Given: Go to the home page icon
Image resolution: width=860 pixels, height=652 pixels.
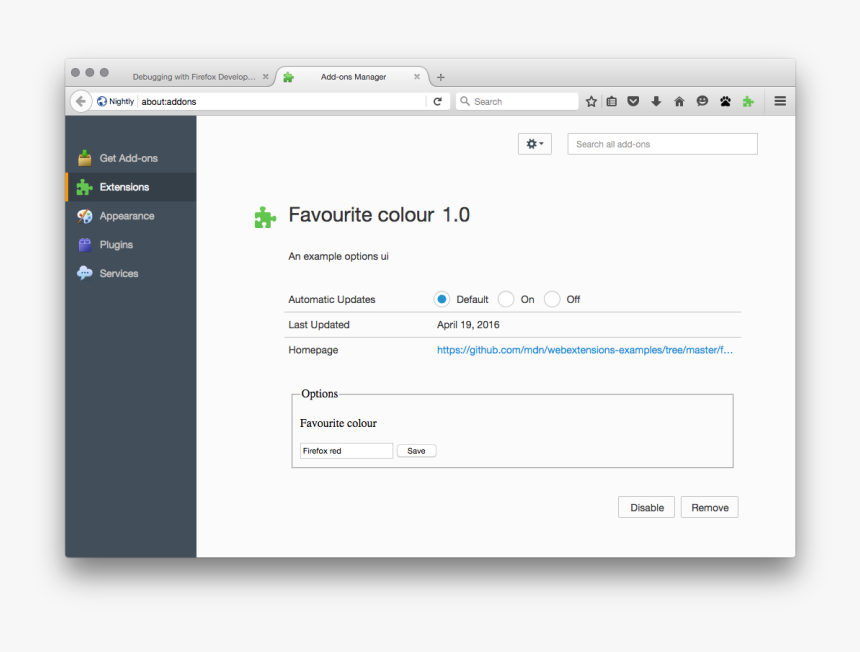Looking at the screenshot, I should 679,101.
